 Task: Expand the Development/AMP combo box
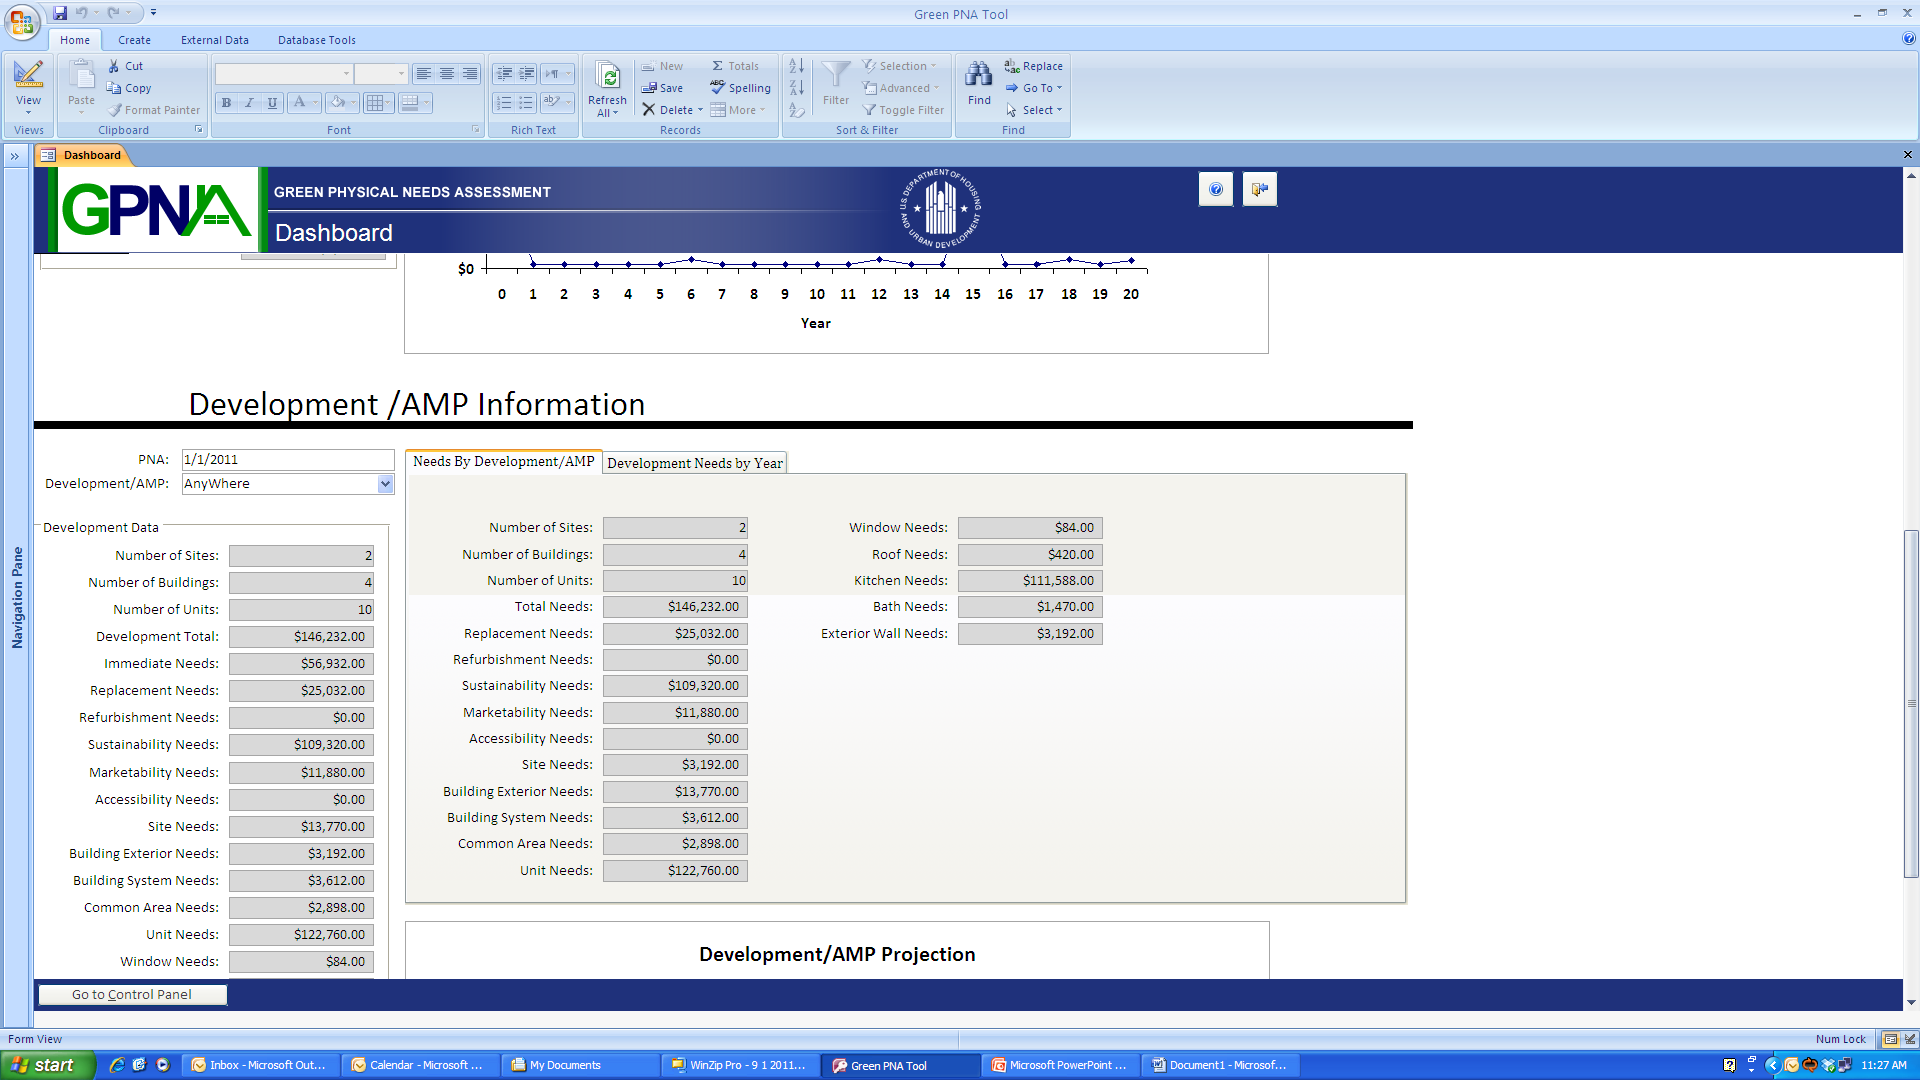tap(385, 484)
